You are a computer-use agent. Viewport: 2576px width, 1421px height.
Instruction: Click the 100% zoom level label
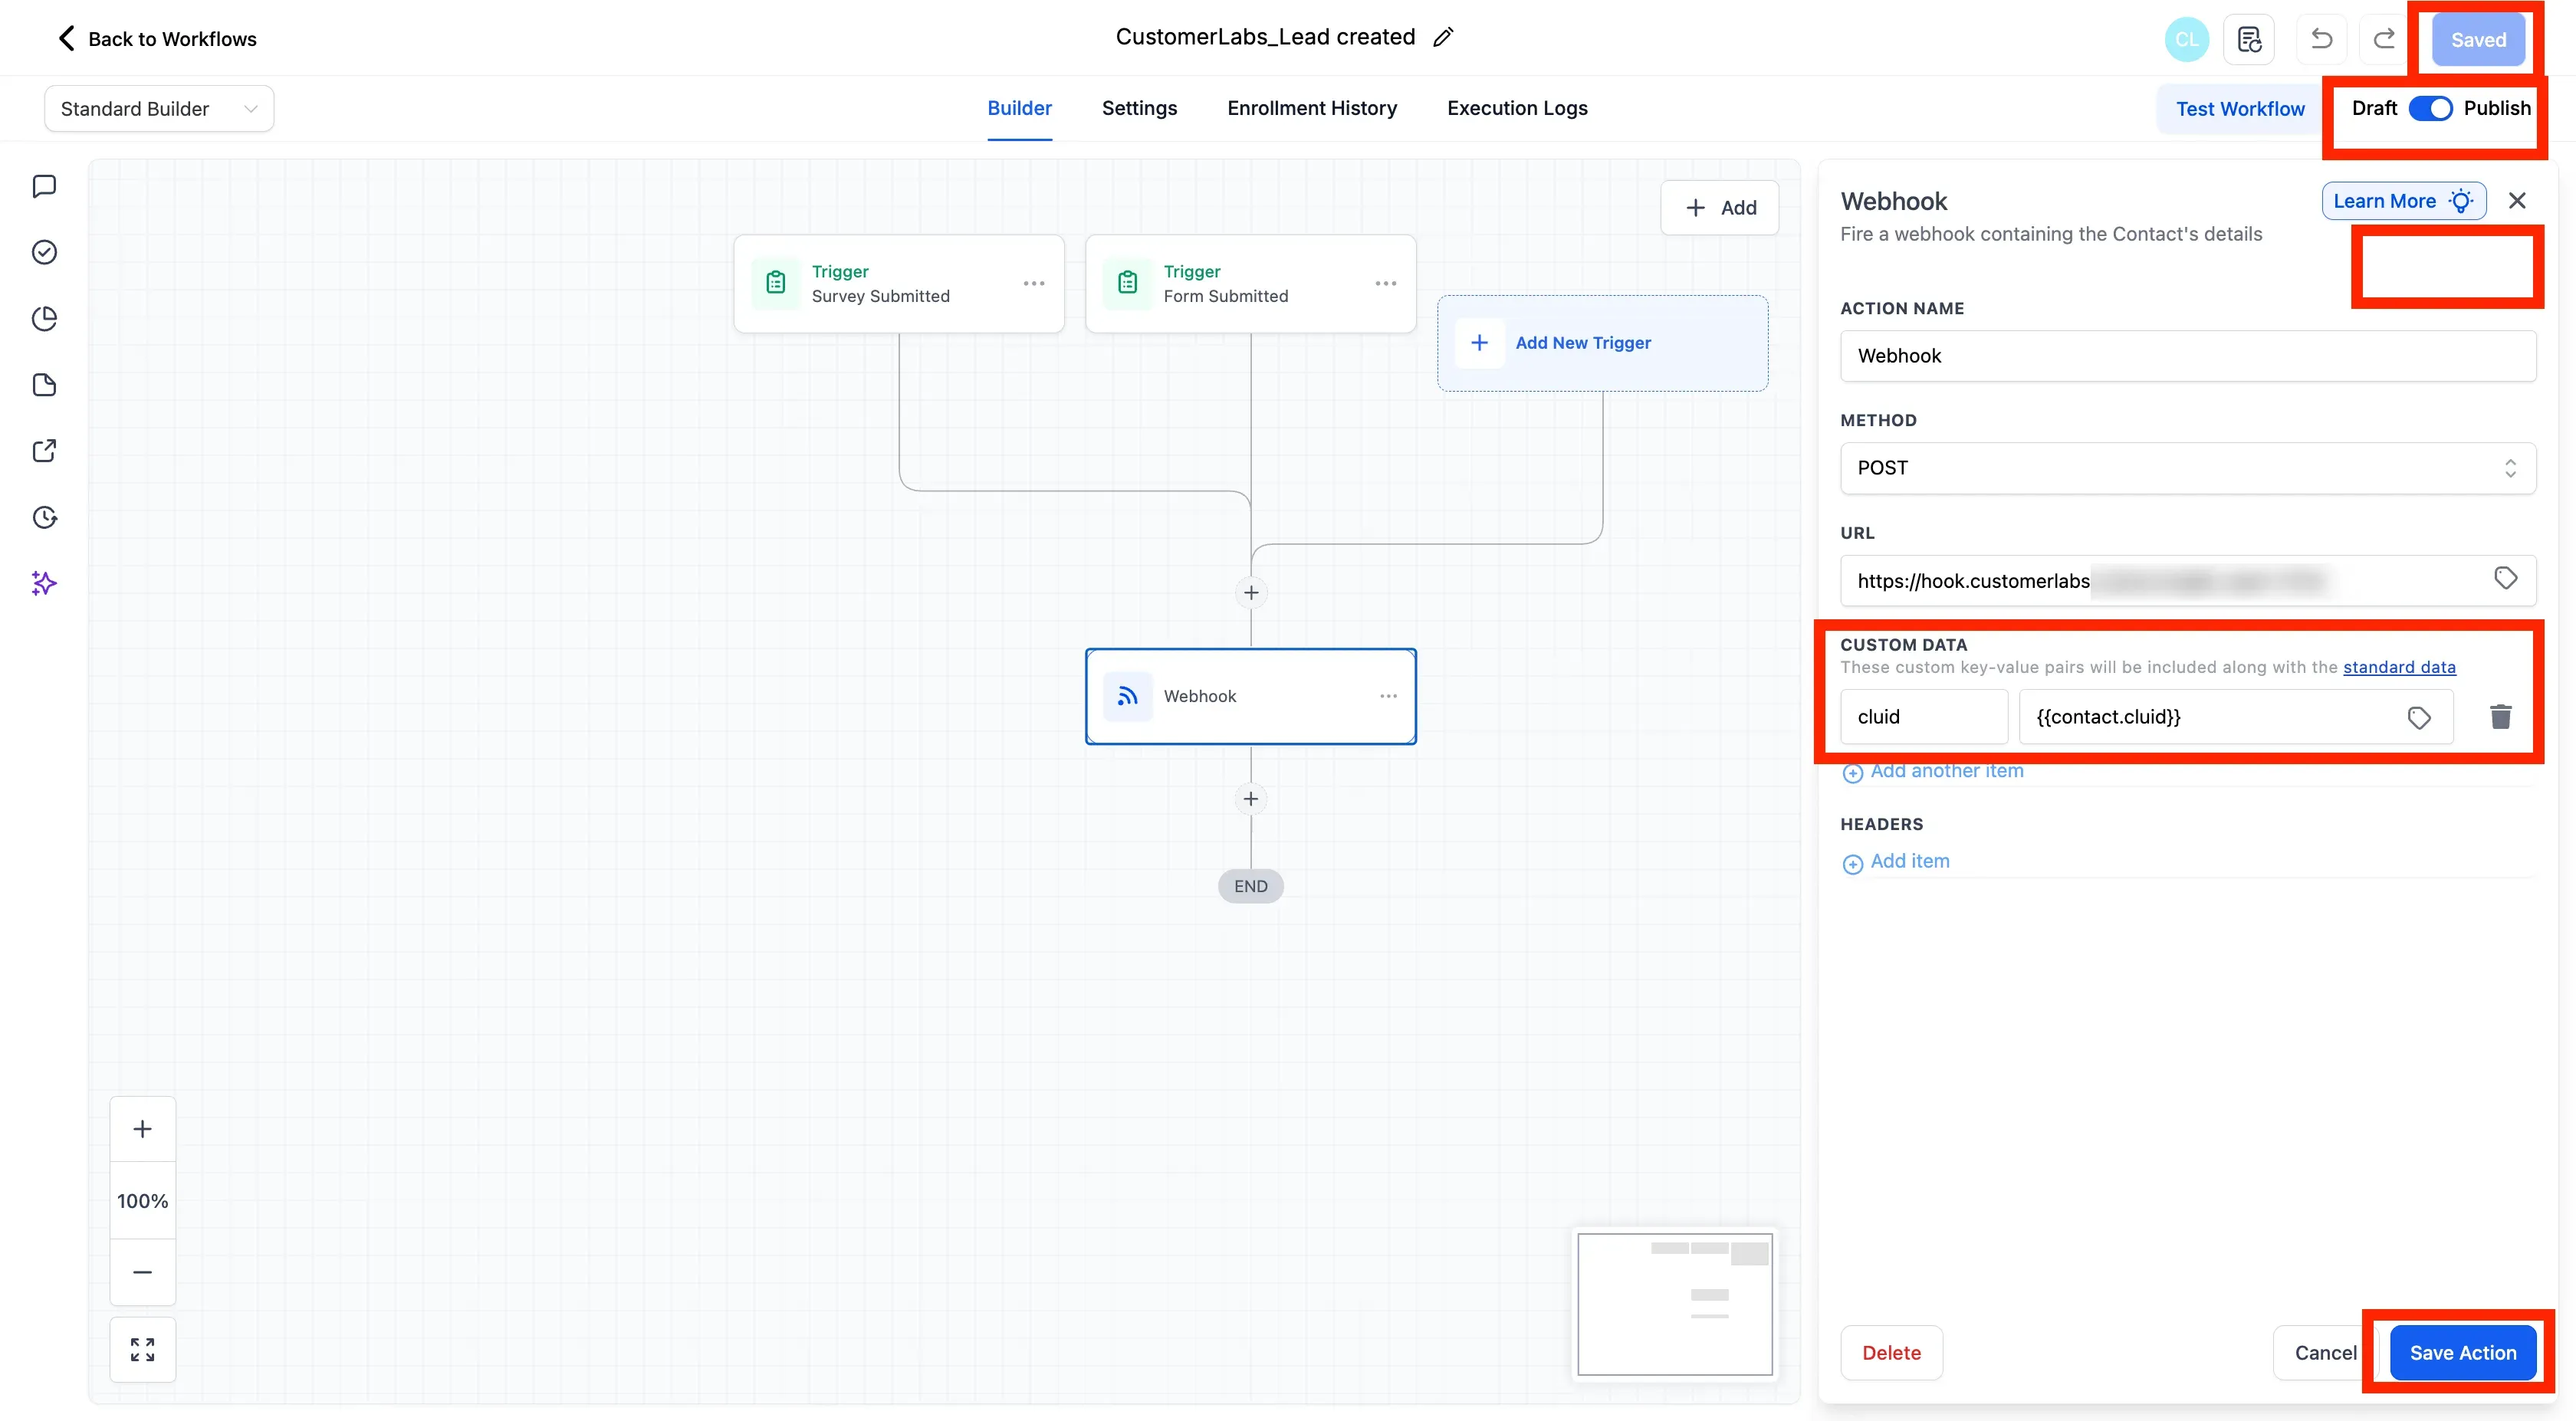pos(143,1201)
